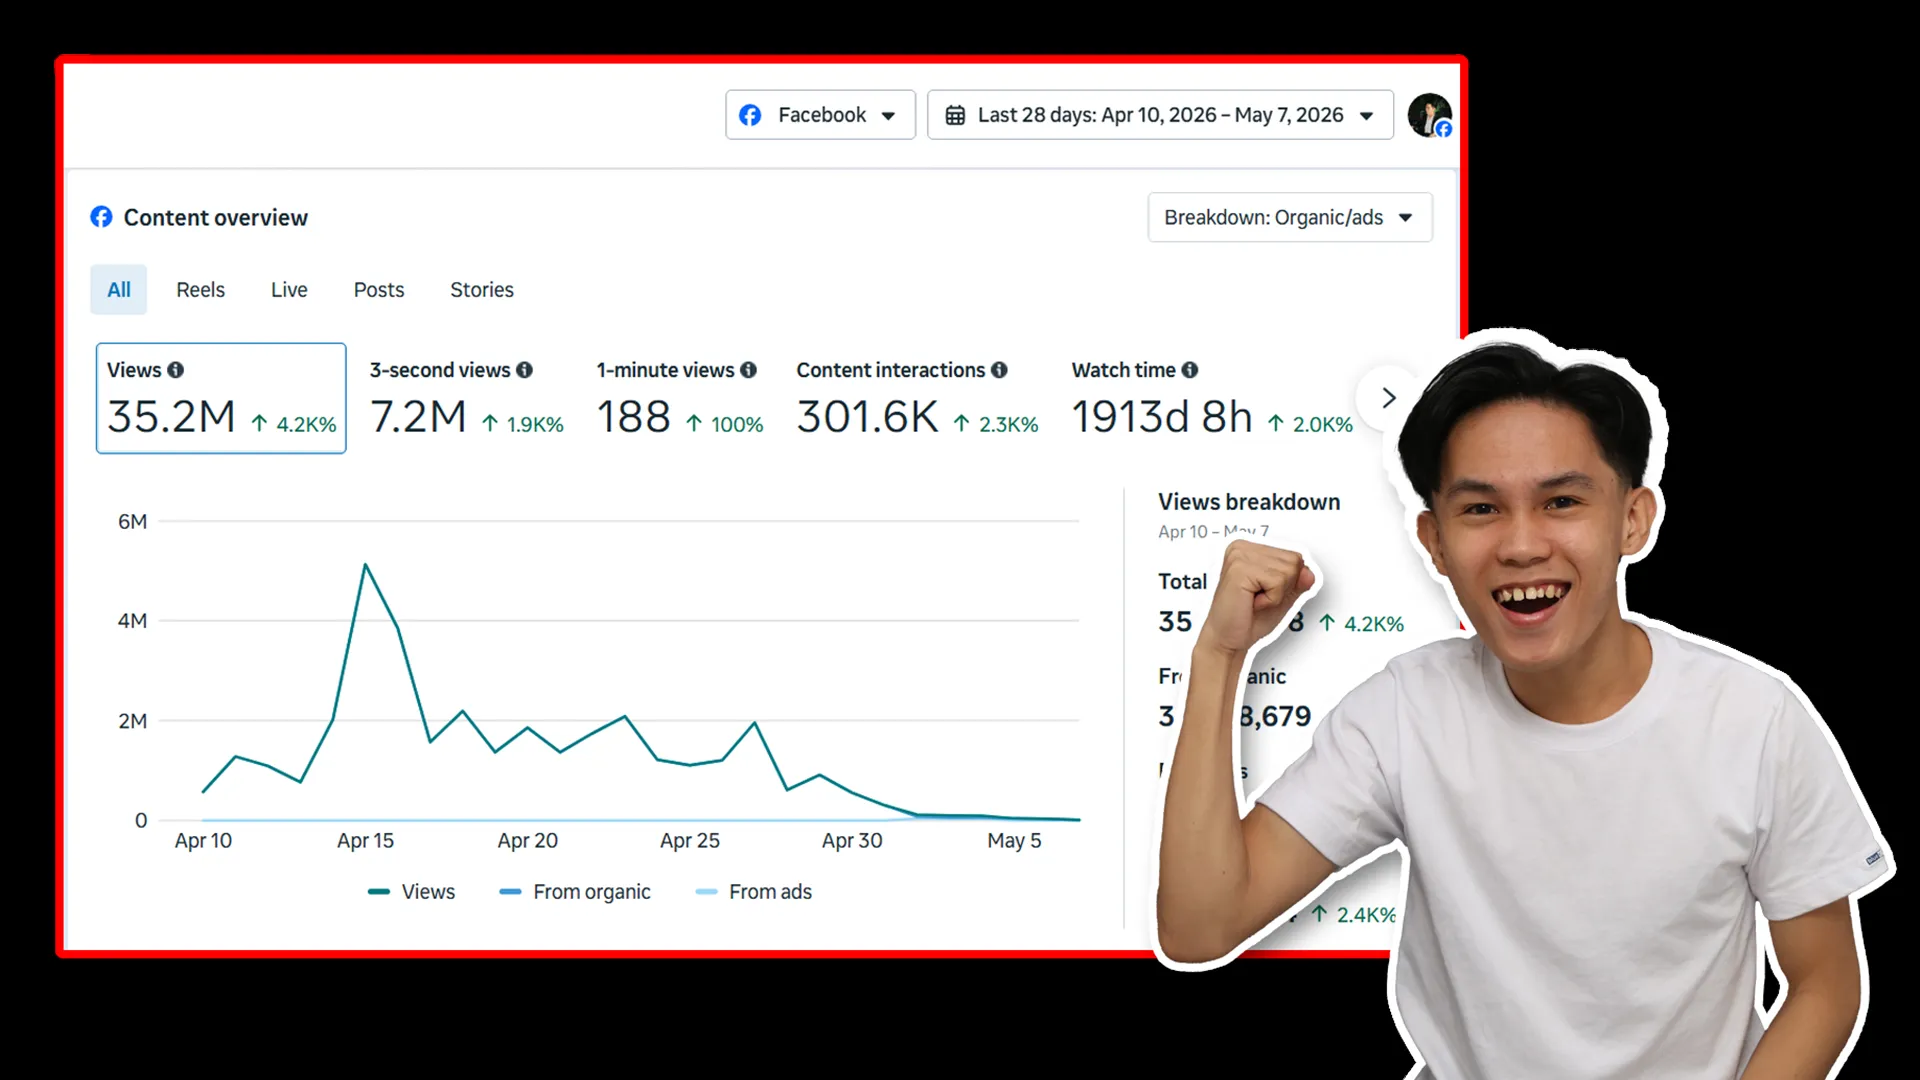This screenshot has height=1080, width=1920.
Task: Click the info icon next to Watch time
Action: point(1190,370)
